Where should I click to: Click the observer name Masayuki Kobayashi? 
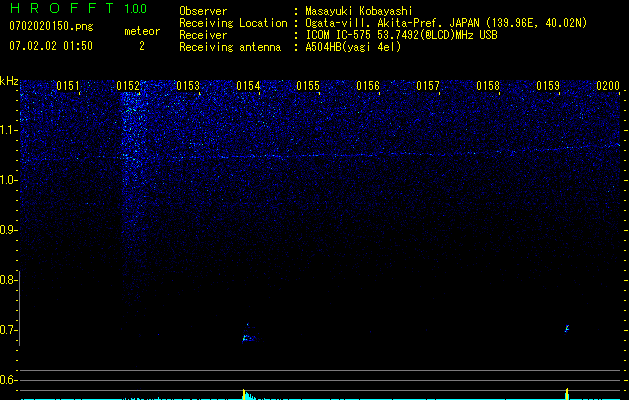click(359, 11)
